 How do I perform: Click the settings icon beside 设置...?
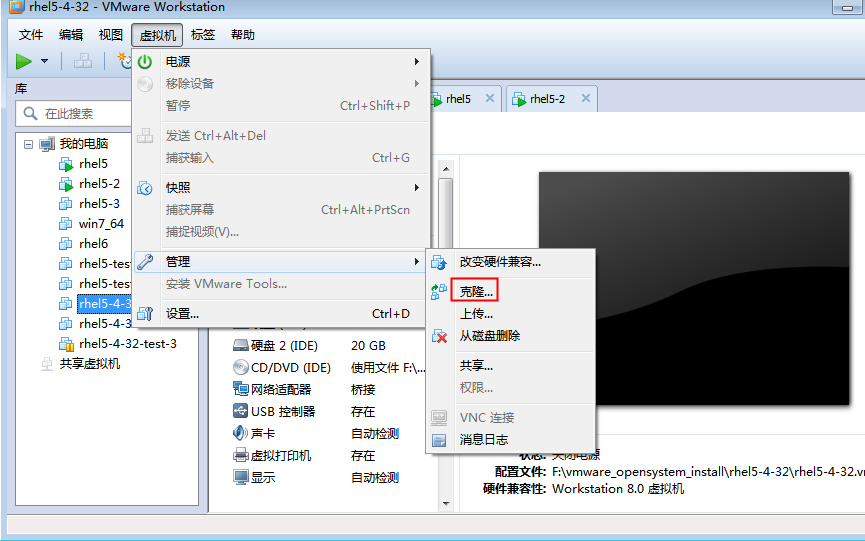pyautogui.click(x=145, y=314)
